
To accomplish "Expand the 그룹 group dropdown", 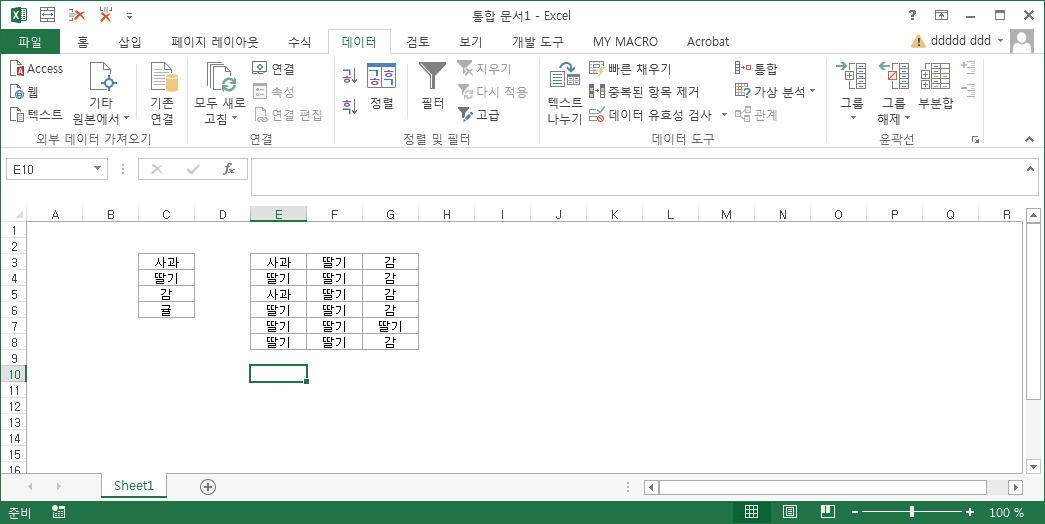I will [x=853, y=117].
